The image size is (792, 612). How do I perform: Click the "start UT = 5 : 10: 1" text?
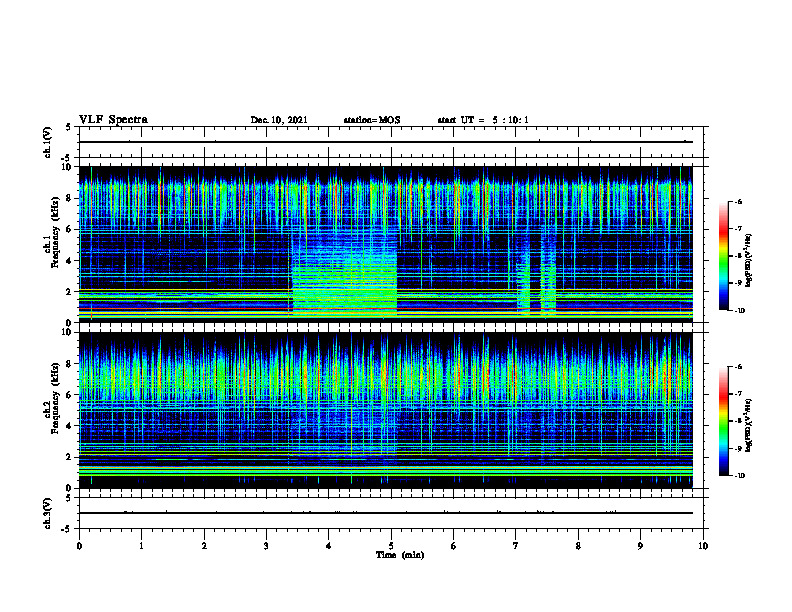click(x=483, y=120)
